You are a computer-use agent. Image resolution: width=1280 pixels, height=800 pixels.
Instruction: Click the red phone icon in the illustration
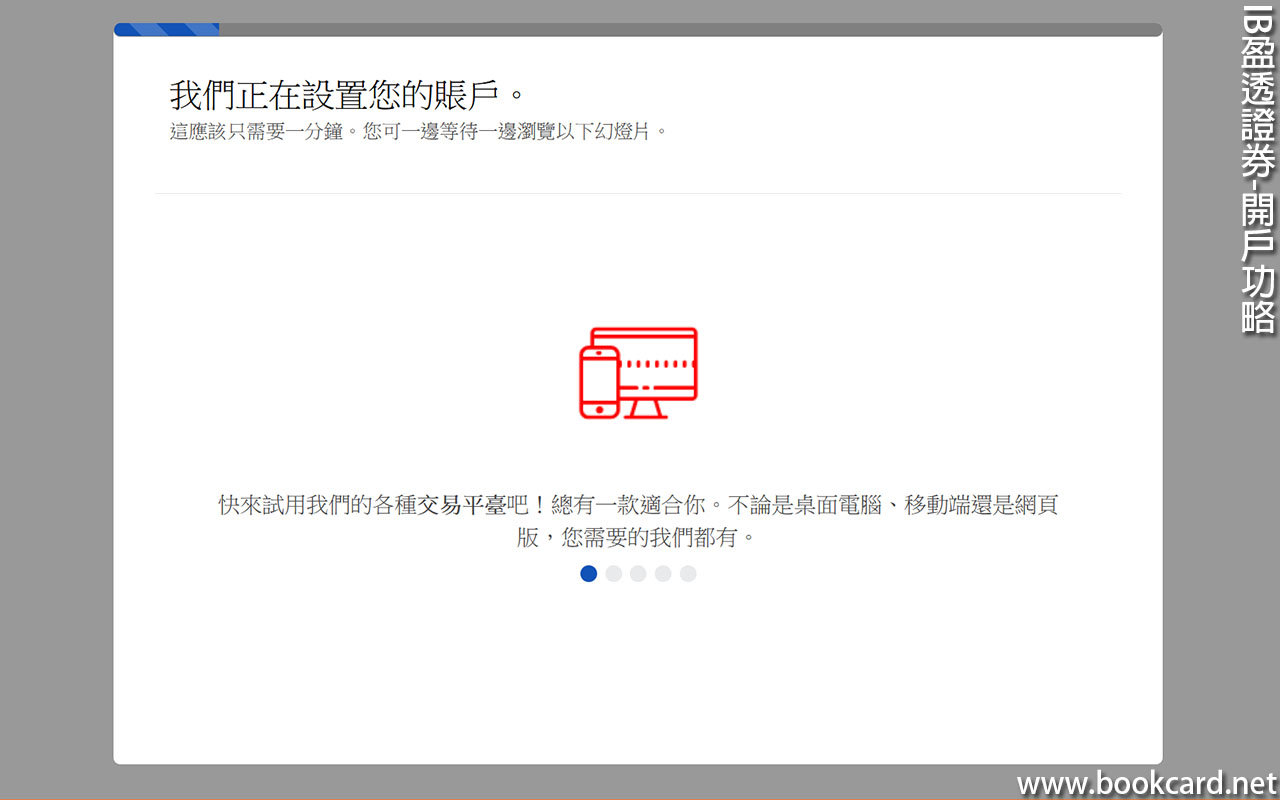click(x=599, y=382)
